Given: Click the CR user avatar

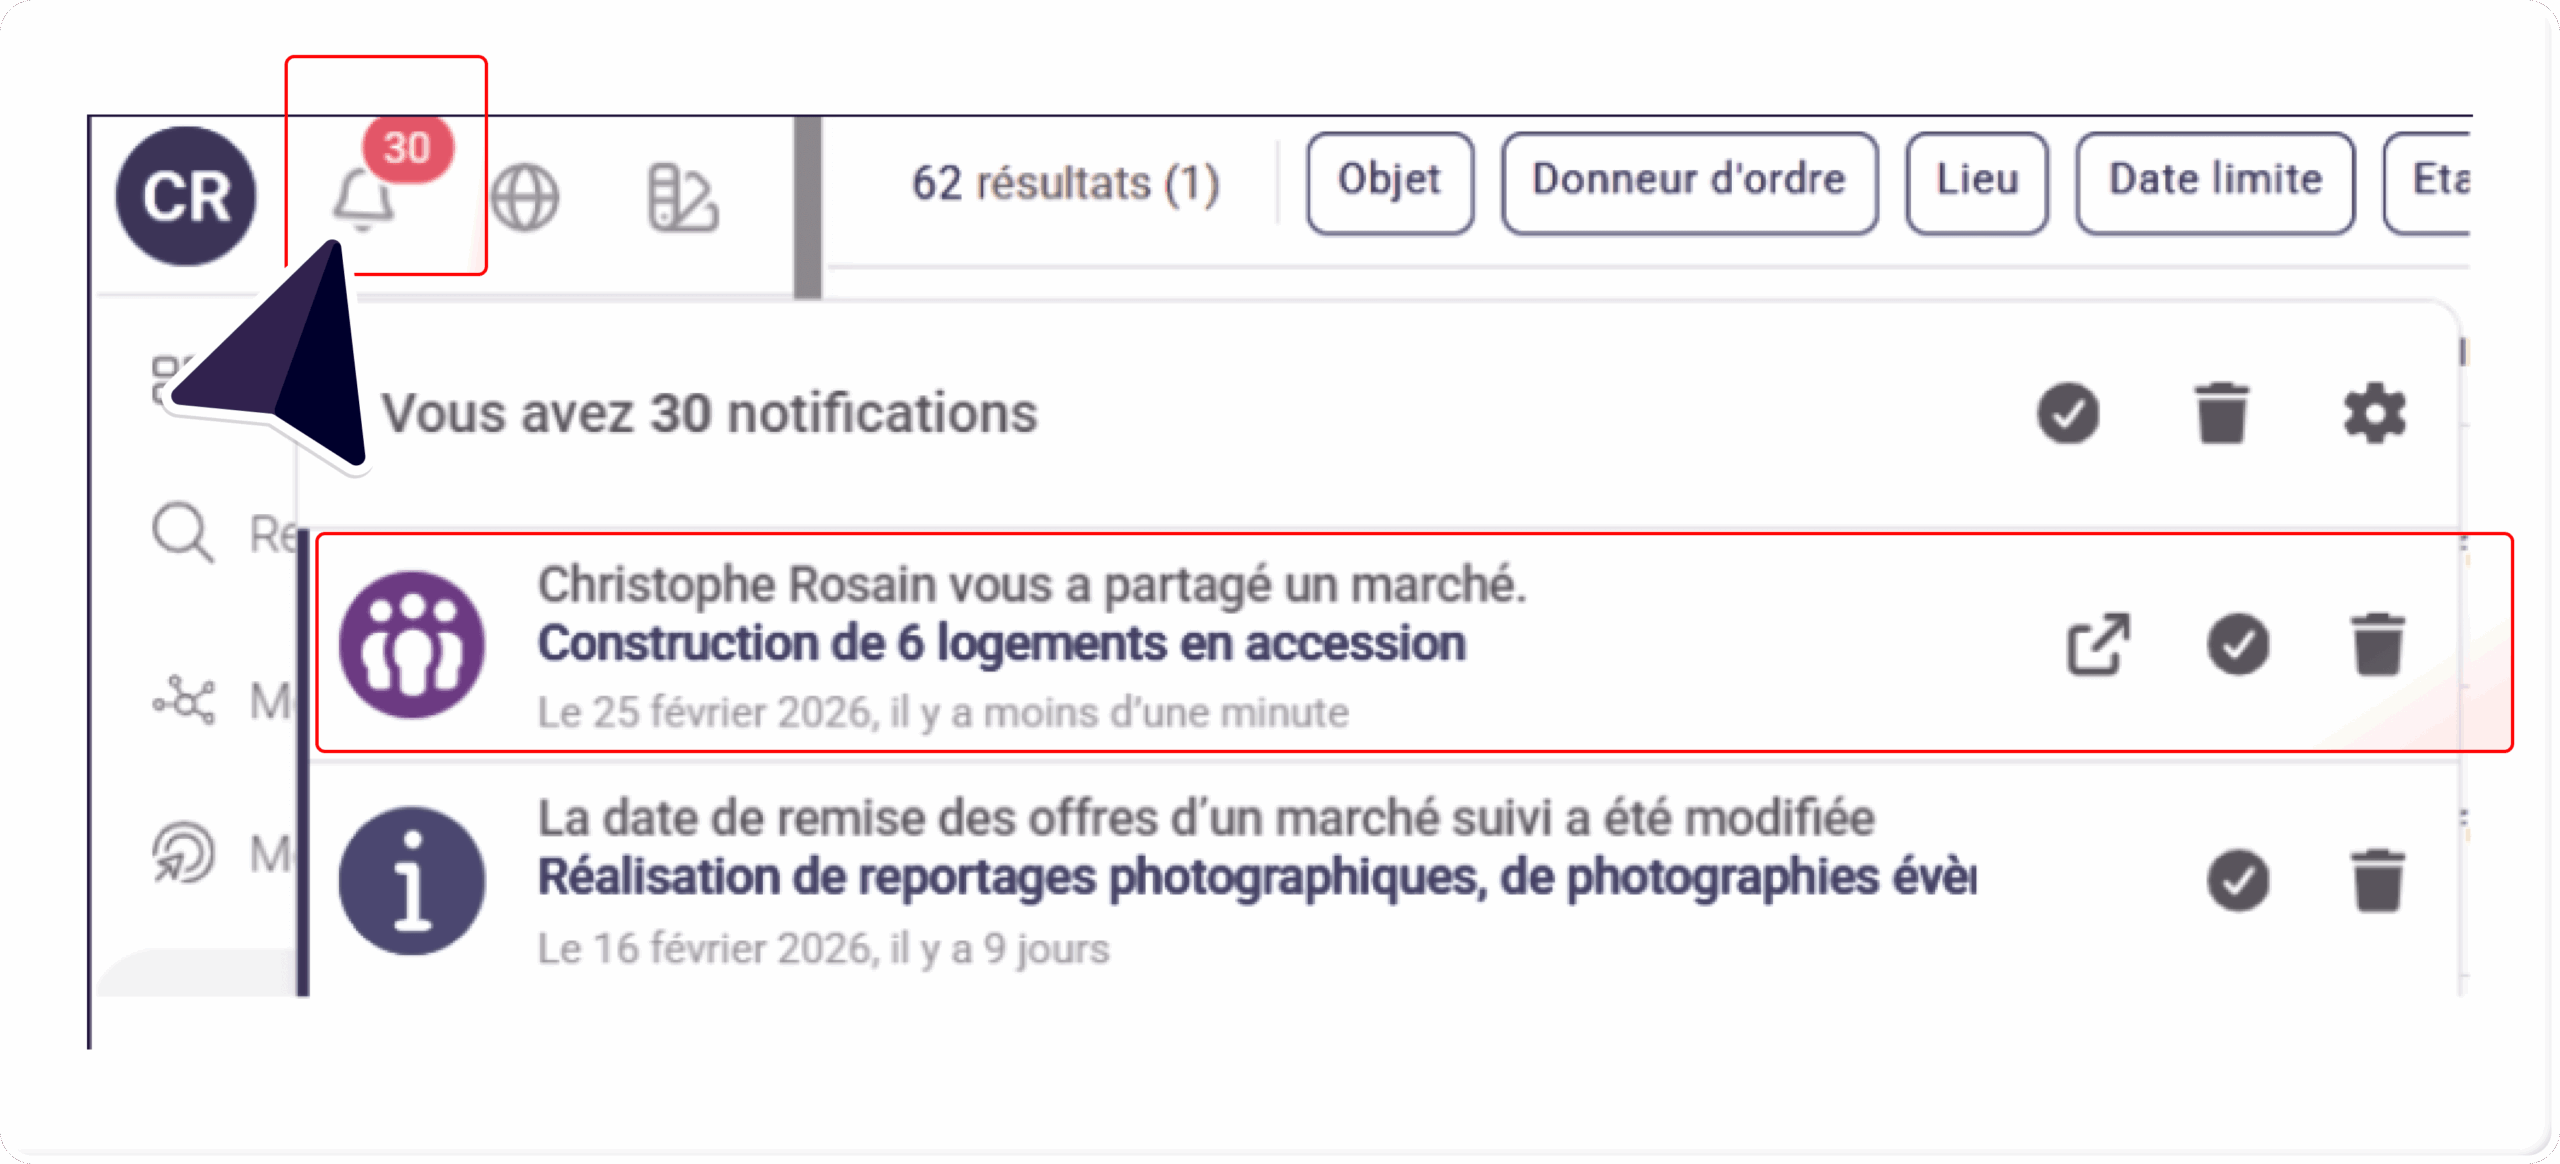Looking at the screenshot, I should pyautogui.click(x=186, y=196).
